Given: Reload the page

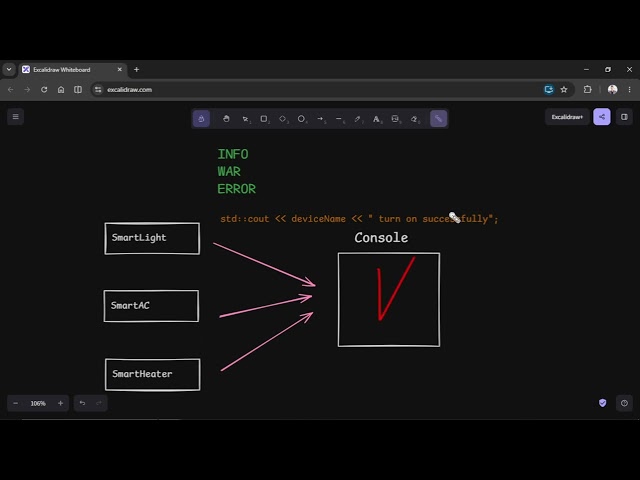Looking at the screenshot, I should tap(44, 89).
